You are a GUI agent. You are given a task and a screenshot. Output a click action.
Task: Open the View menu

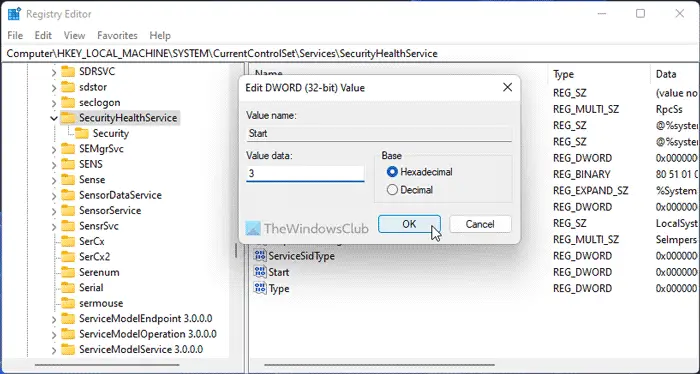point(74,35)
